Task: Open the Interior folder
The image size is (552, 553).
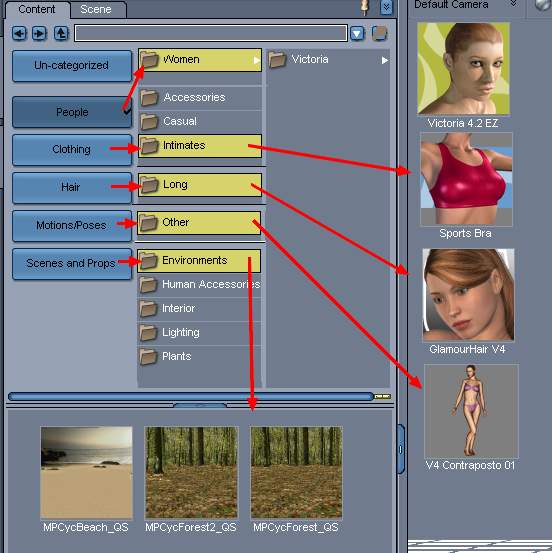Action: [x=199, y=309]
